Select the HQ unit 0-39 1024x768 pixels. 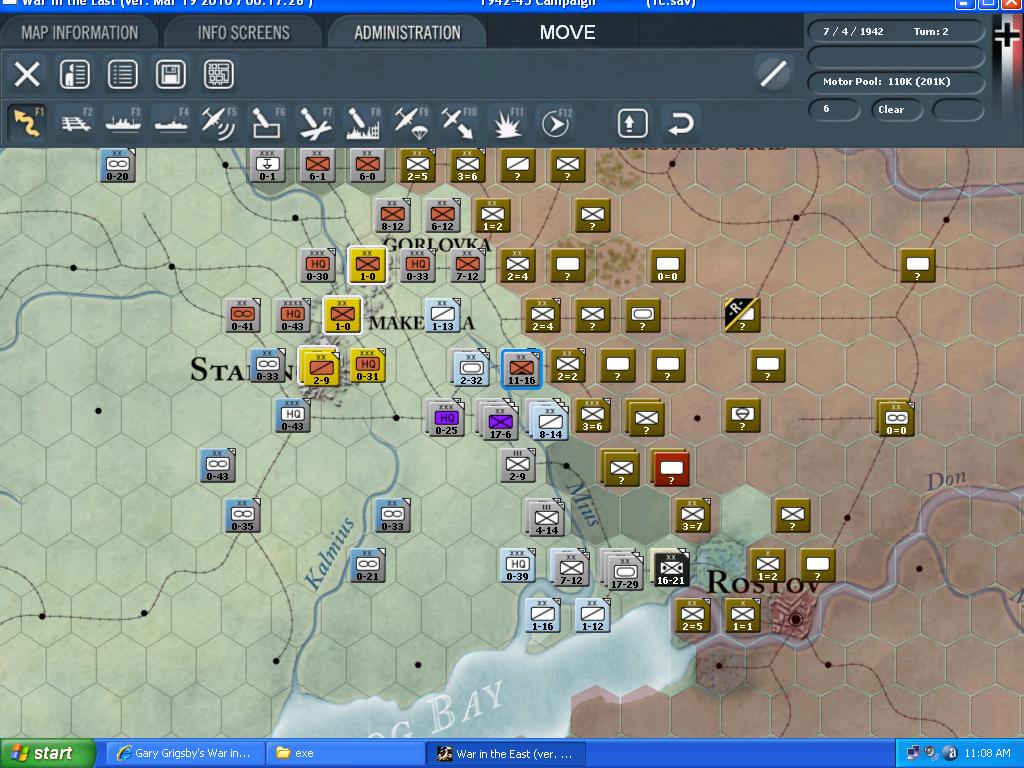(517, 565)
